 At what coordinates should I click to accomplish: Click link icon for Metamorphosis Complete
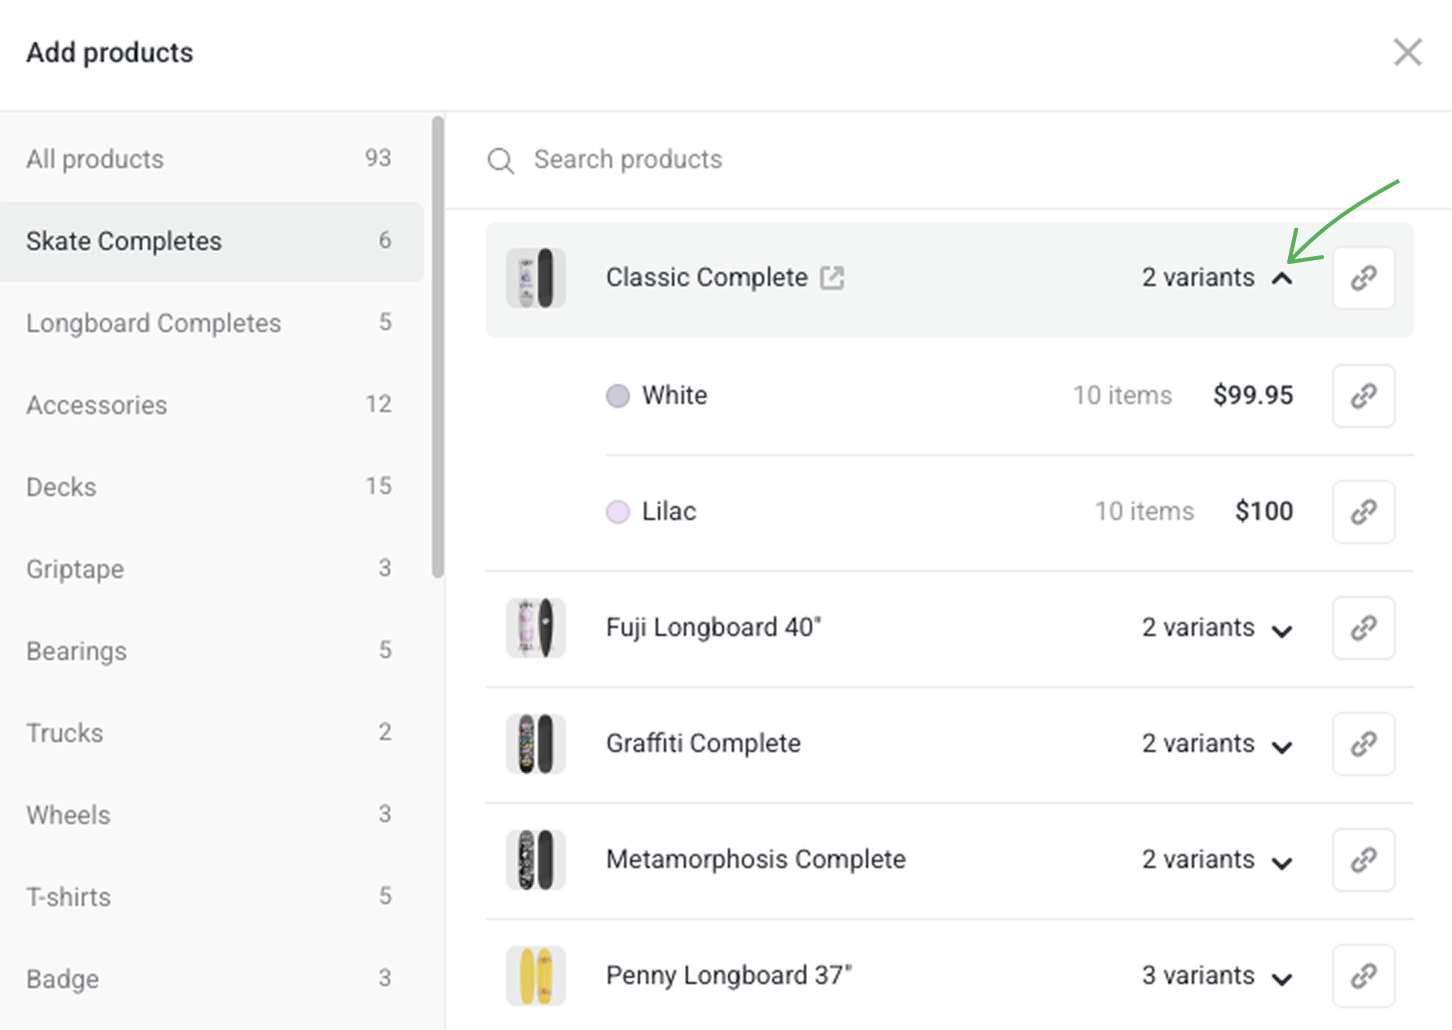1363,860
